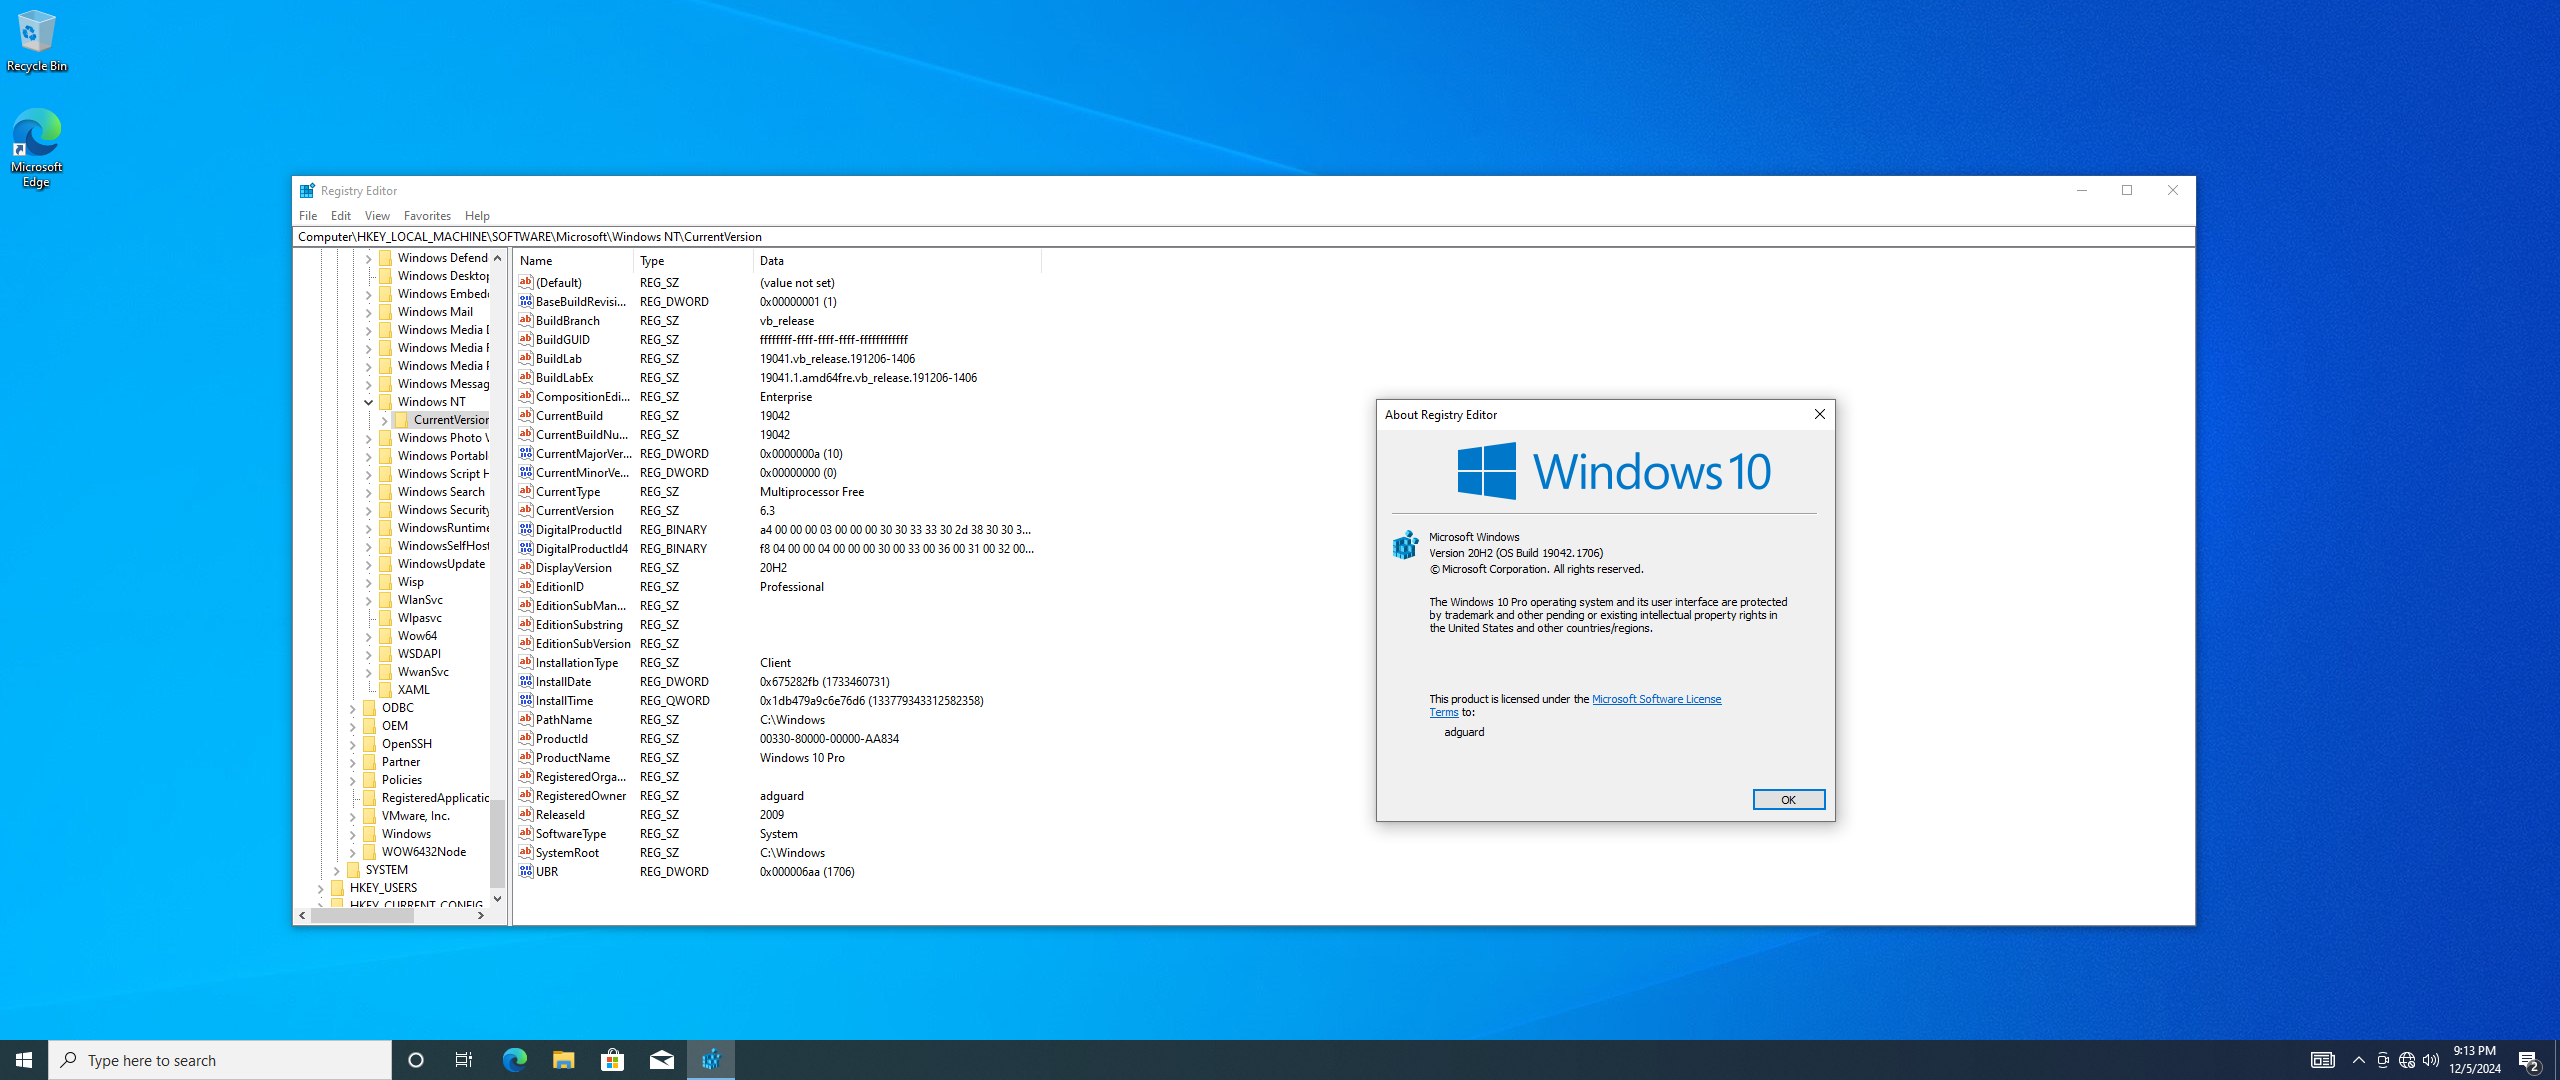The height and width of the screenshot is (1080, 2560).
Task: Open the Favorites menu
Action: 427,215
